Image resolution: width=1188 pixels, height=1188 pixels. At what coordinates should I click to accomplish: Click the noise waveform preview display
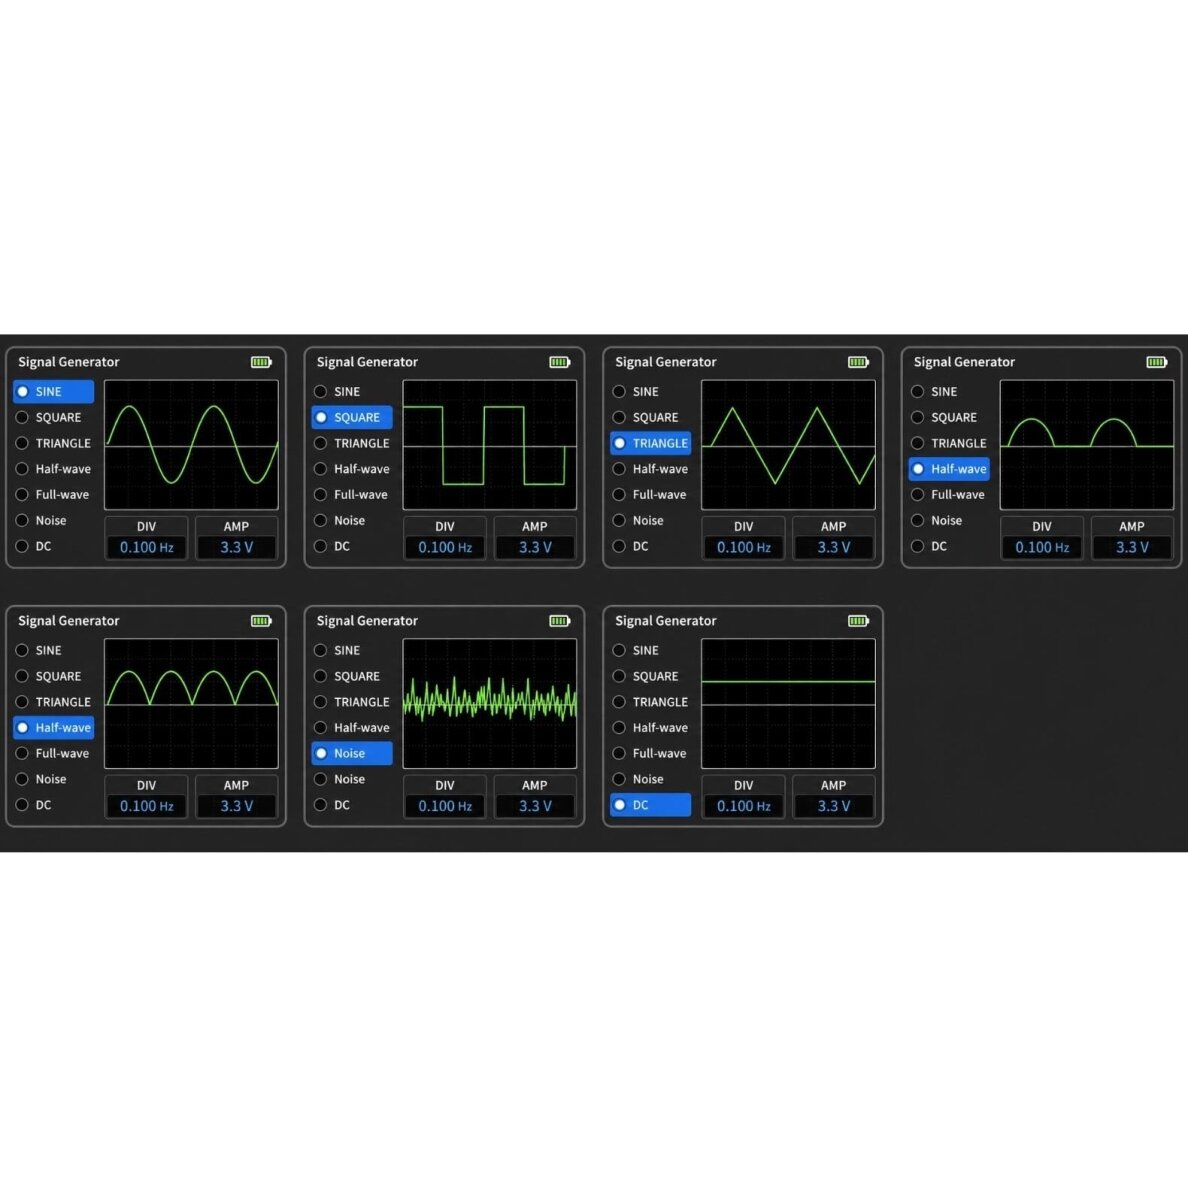[x=489, y=704]
